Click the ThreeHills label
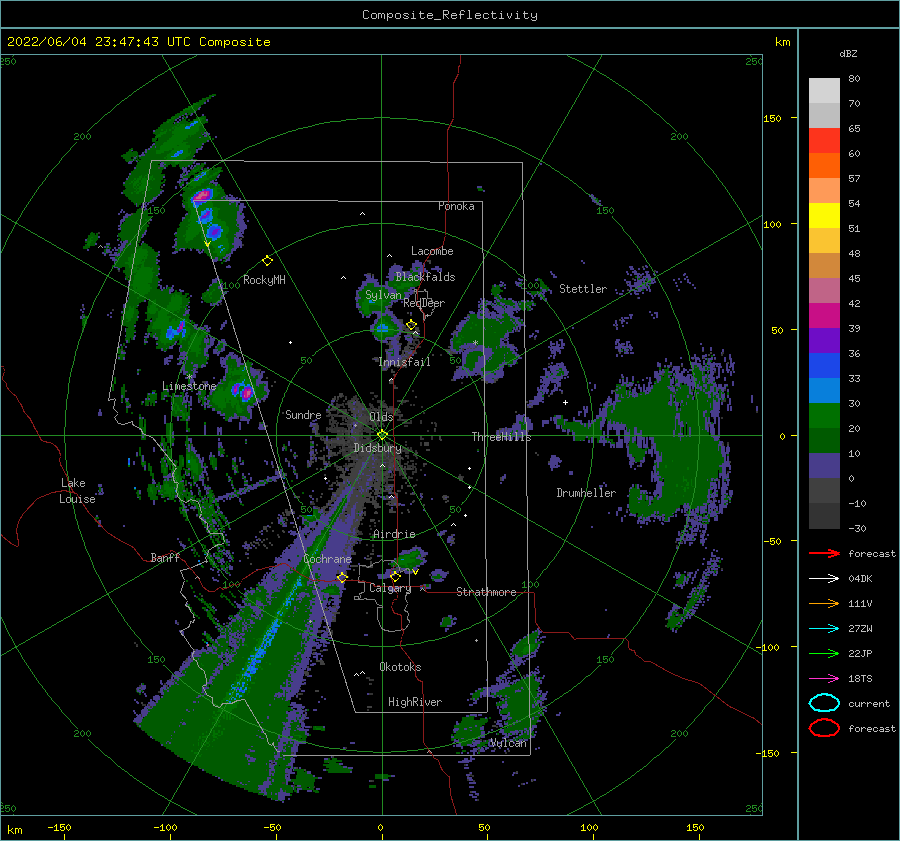The width and height of the screenshot is (900, 841). click(502, 437)
